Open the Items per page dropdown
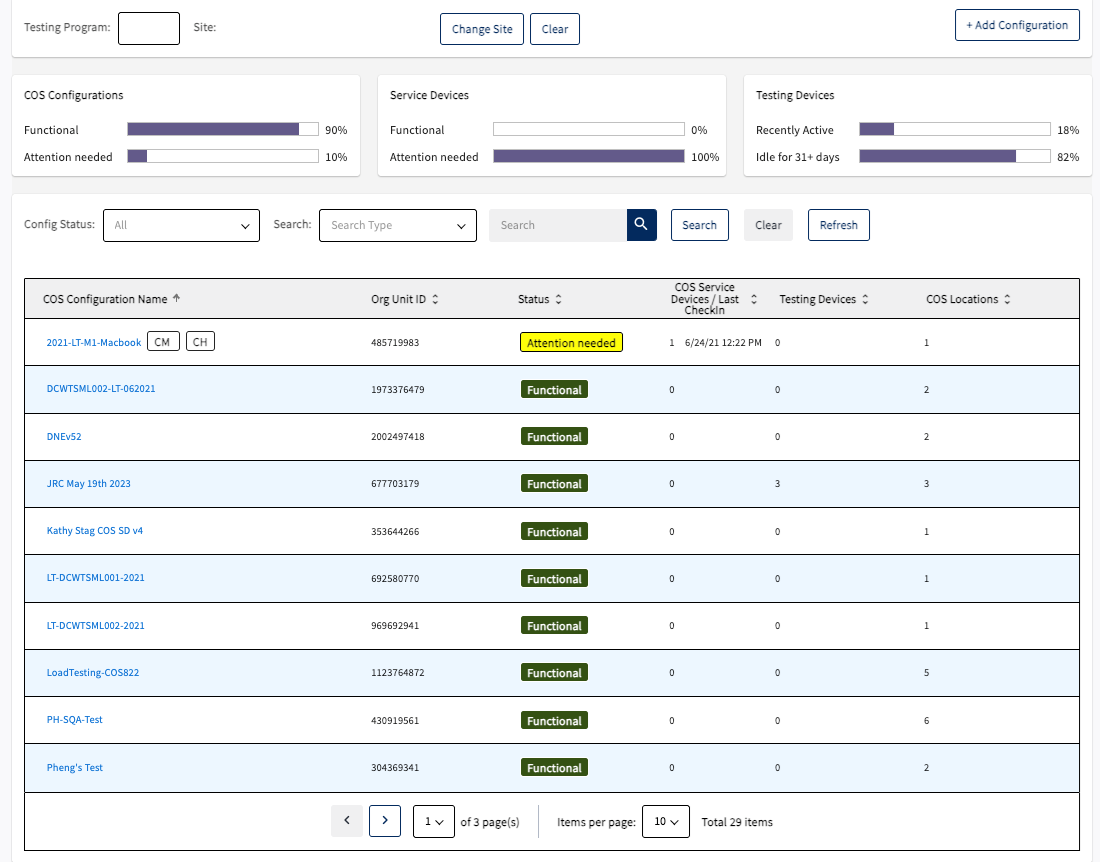The image size is (1100, 862). [x=666, y=821]
